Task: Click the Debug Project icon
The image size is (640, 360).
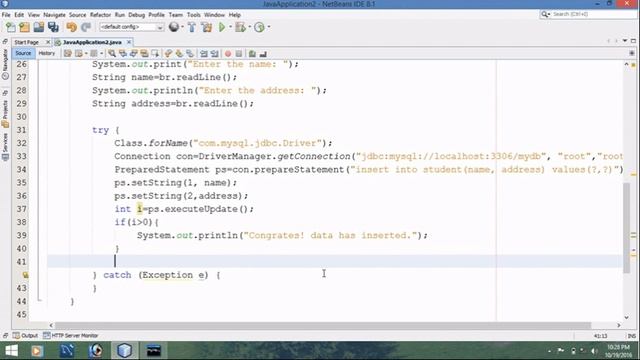Action: pyautogui.click(x=240, y=27)
